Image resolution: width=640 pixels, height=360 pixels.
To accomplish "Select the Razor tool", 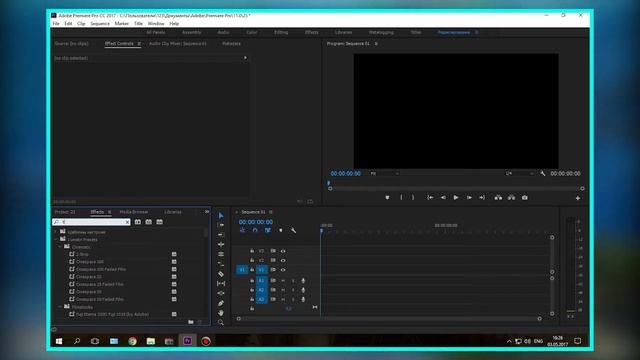I will (221, 274).
